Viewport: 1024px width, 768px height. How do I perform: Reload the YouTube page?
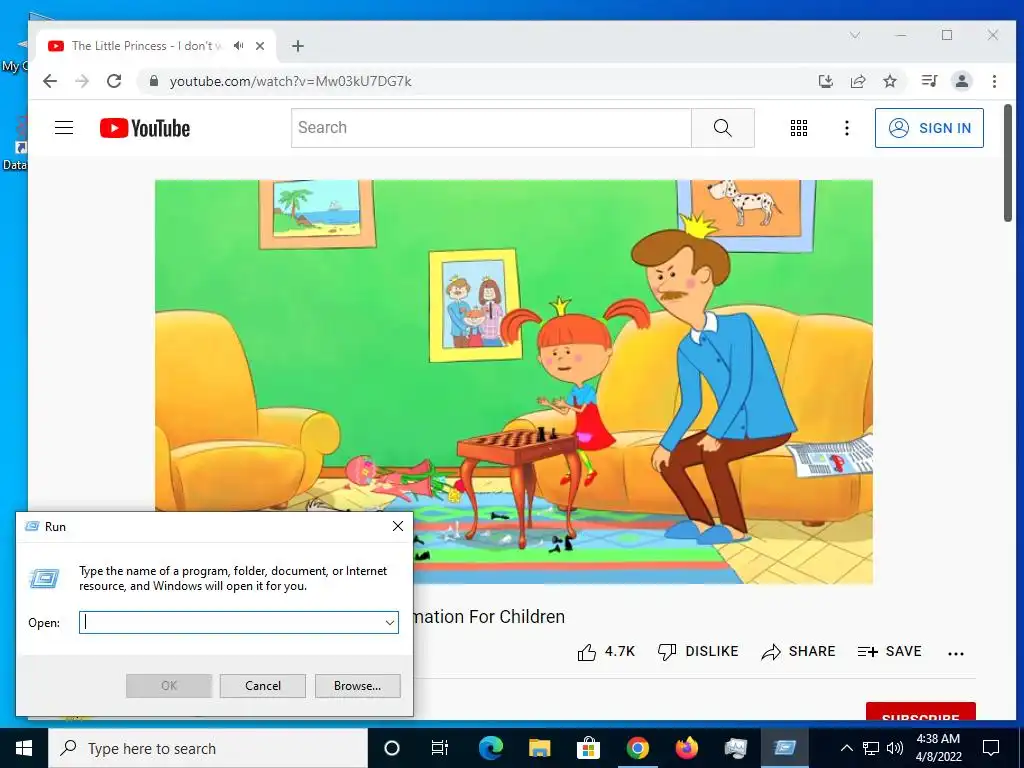coord(114,81)
